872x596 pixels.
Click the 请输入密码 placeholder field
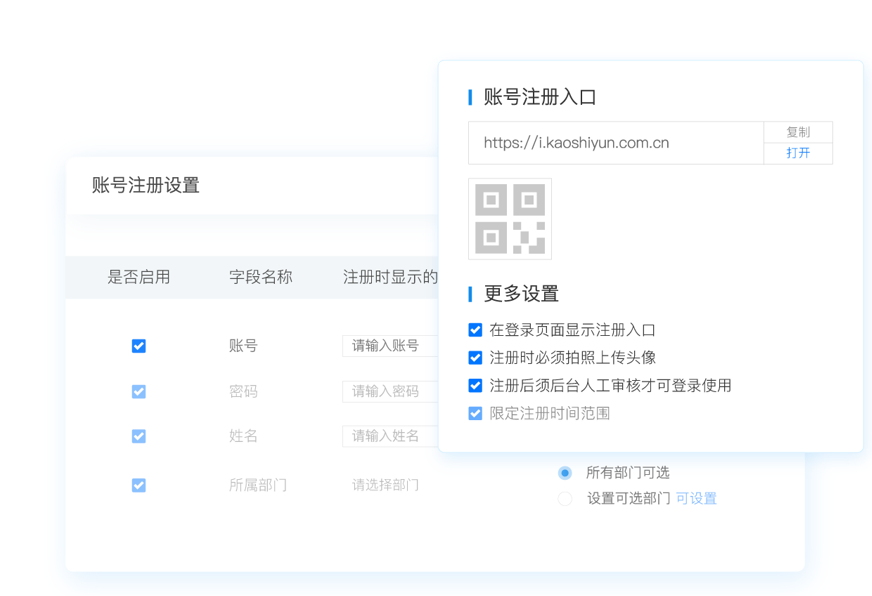389,391
